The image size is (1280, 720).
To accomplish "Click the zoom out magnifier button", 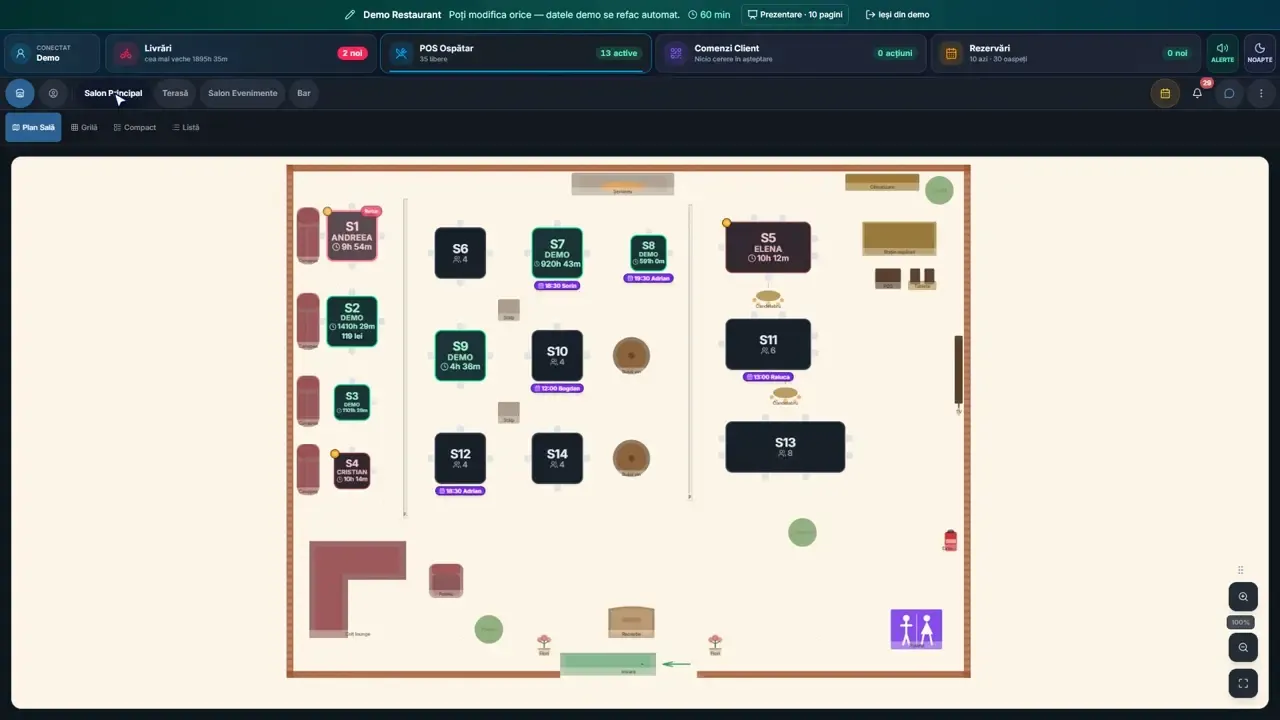I will click(x=1243, y=647).
